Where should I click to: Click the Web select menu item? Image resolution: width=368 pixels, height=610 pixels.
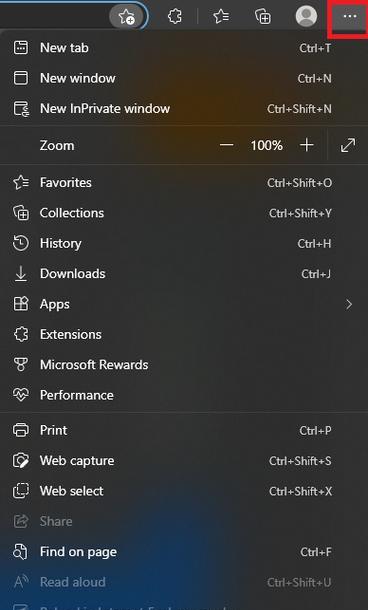[184, 491]
